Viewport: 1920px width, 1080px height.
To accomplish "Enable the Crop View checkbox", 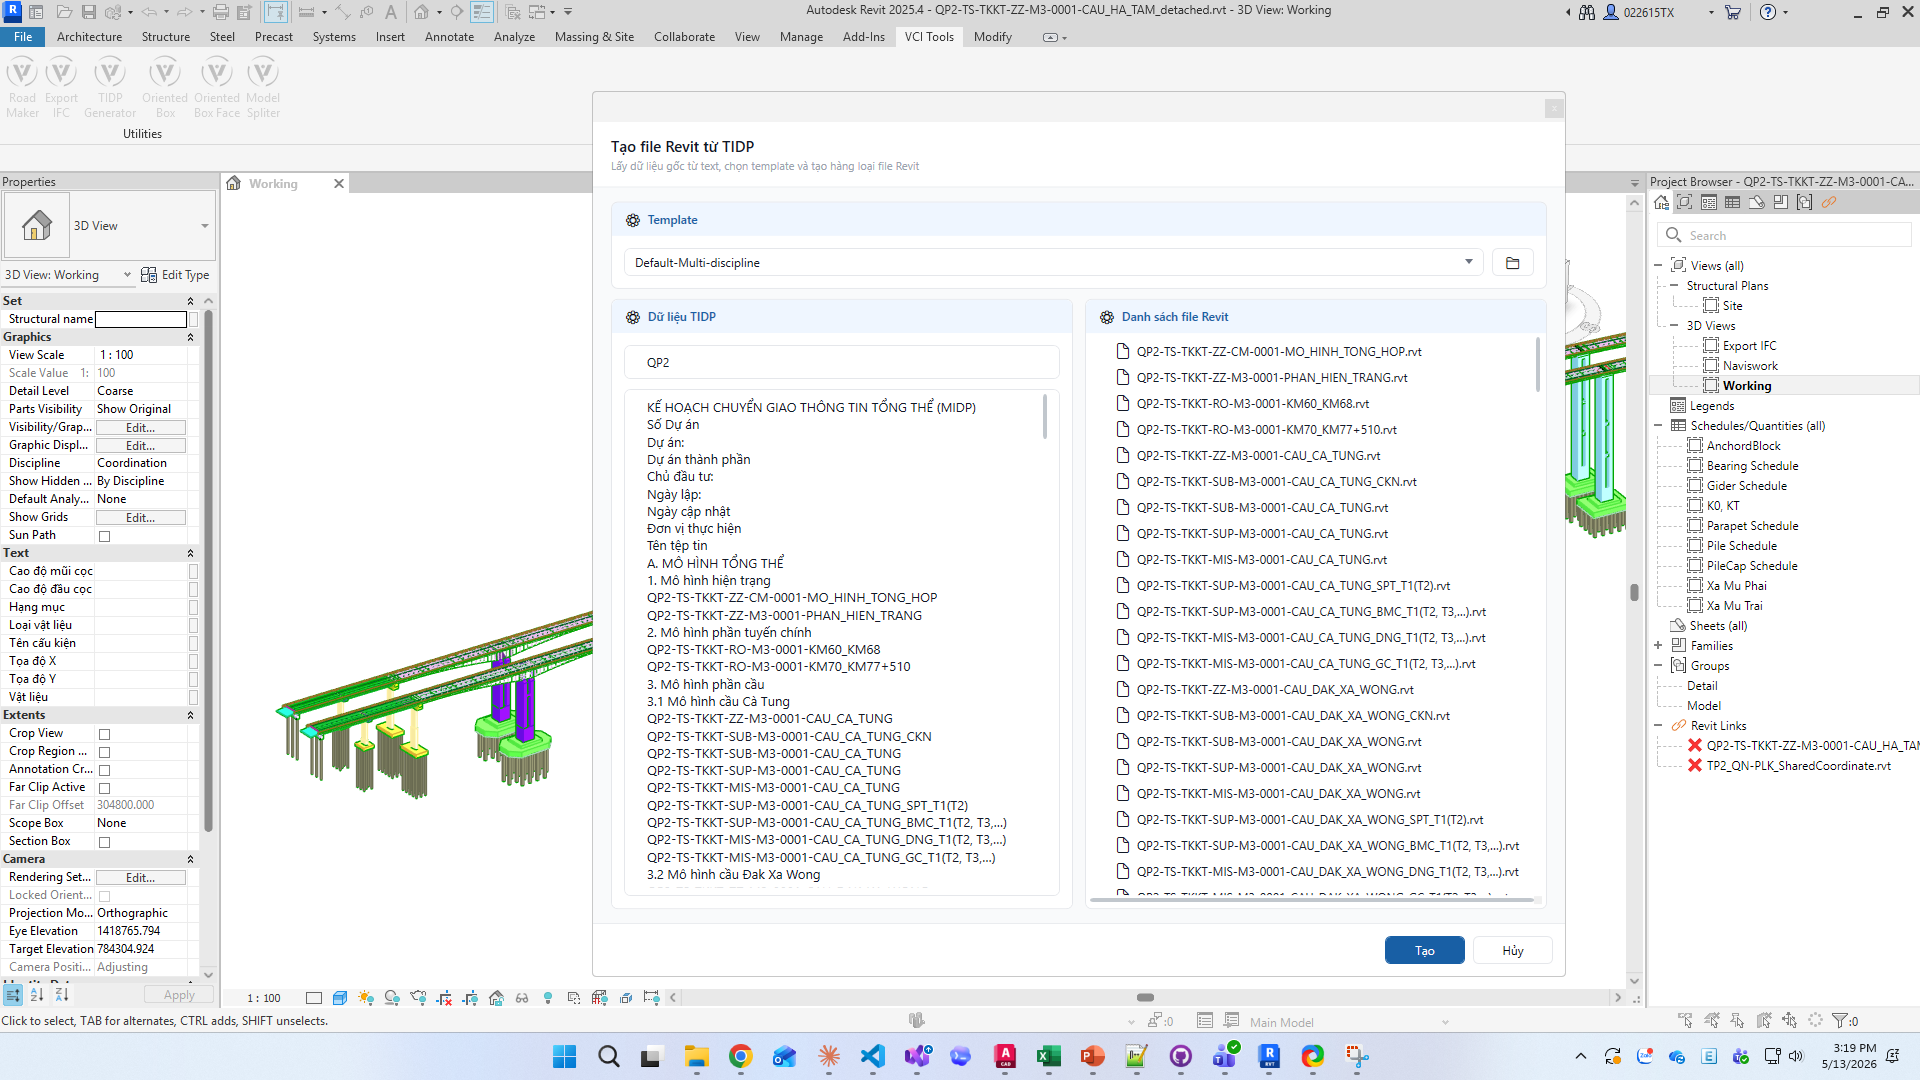I will [x=104, y=734].
